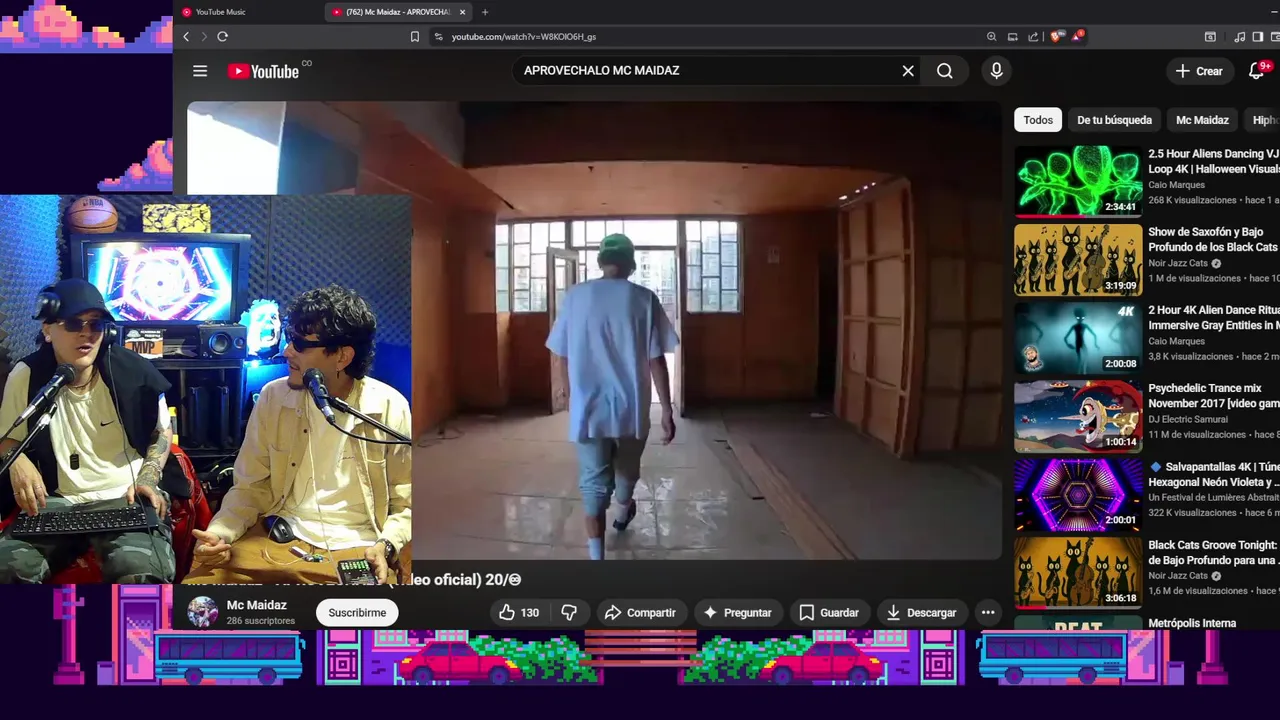This screenshot has height=720, width=1280.
Task: Click the Psychedelic Trance mix title text
Action: [1213, 396]
